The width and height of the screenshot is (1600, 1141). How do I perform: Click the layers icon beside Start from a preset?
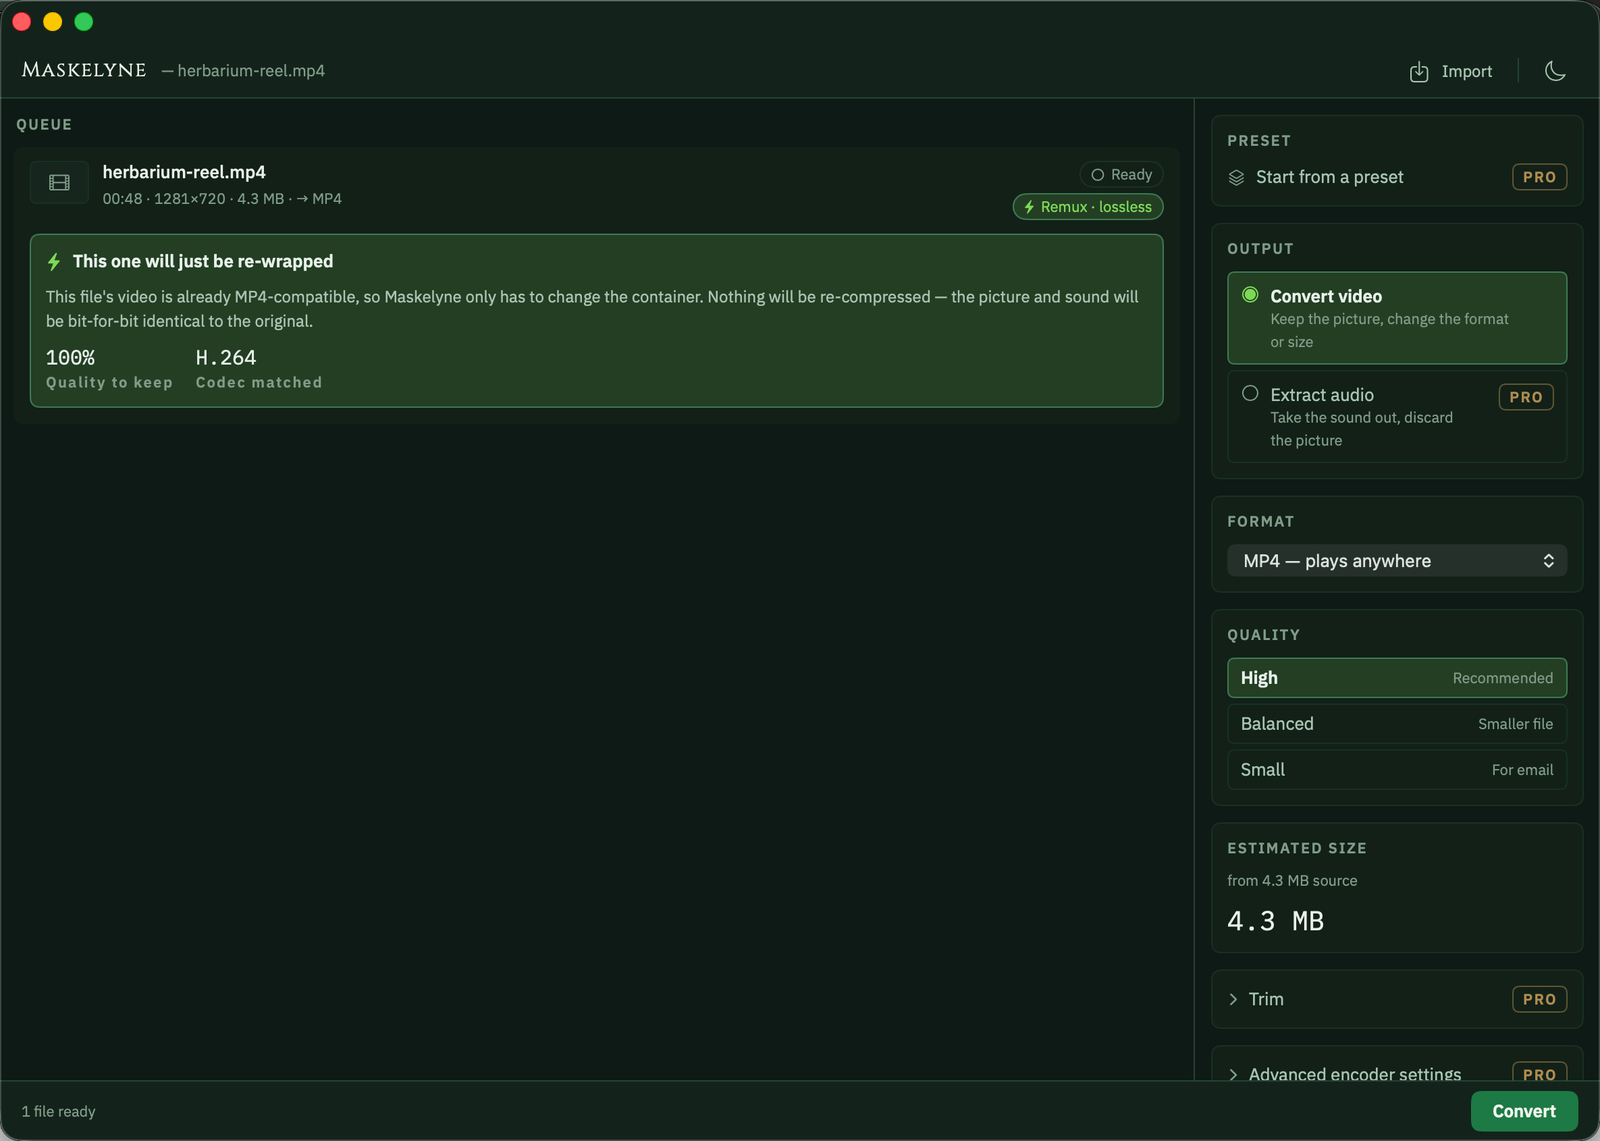[x=1237, y=177]
